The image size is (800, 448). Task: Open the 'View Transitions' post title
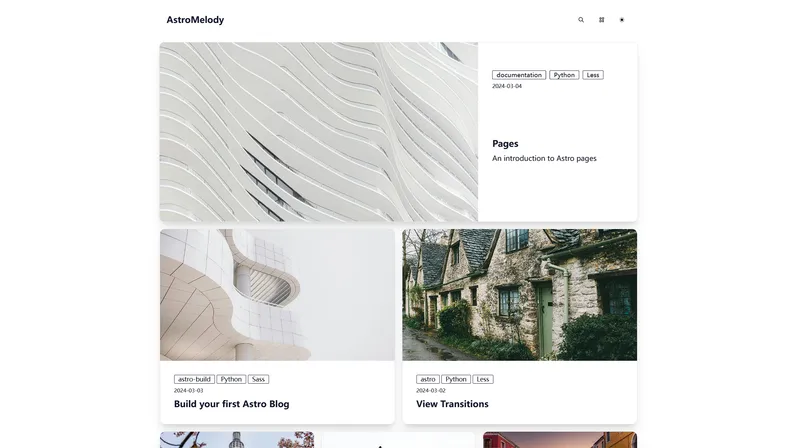point(452,404)
